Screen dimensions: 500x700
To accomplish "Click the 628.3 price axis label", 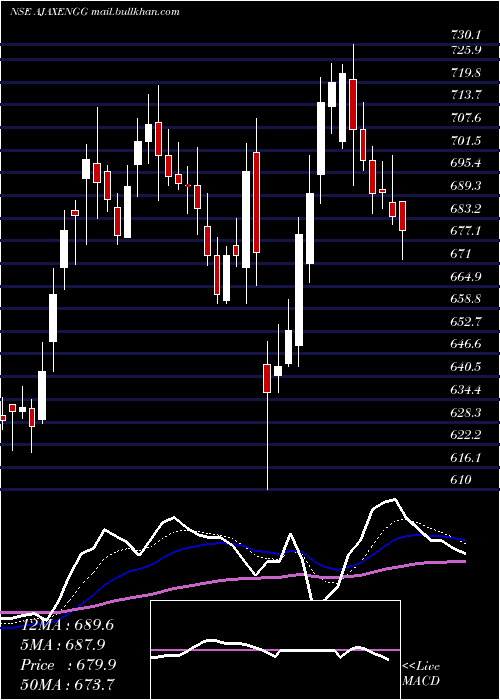I will [x=466, y=412].
